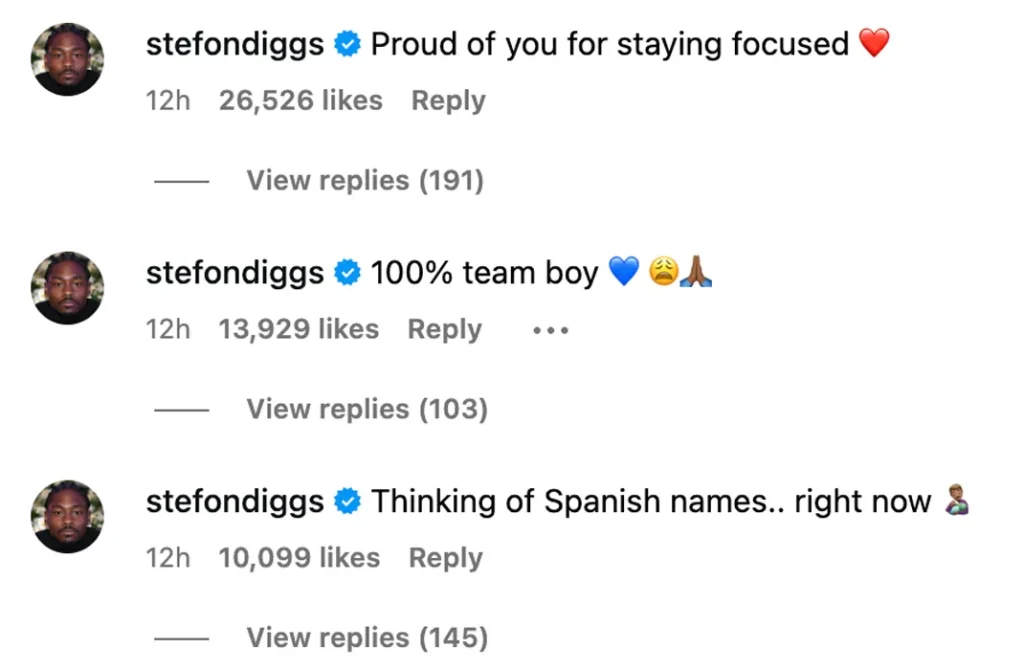
Task: Reply to 'Proud of you for staying focused' comment
Action: [448, 101]
